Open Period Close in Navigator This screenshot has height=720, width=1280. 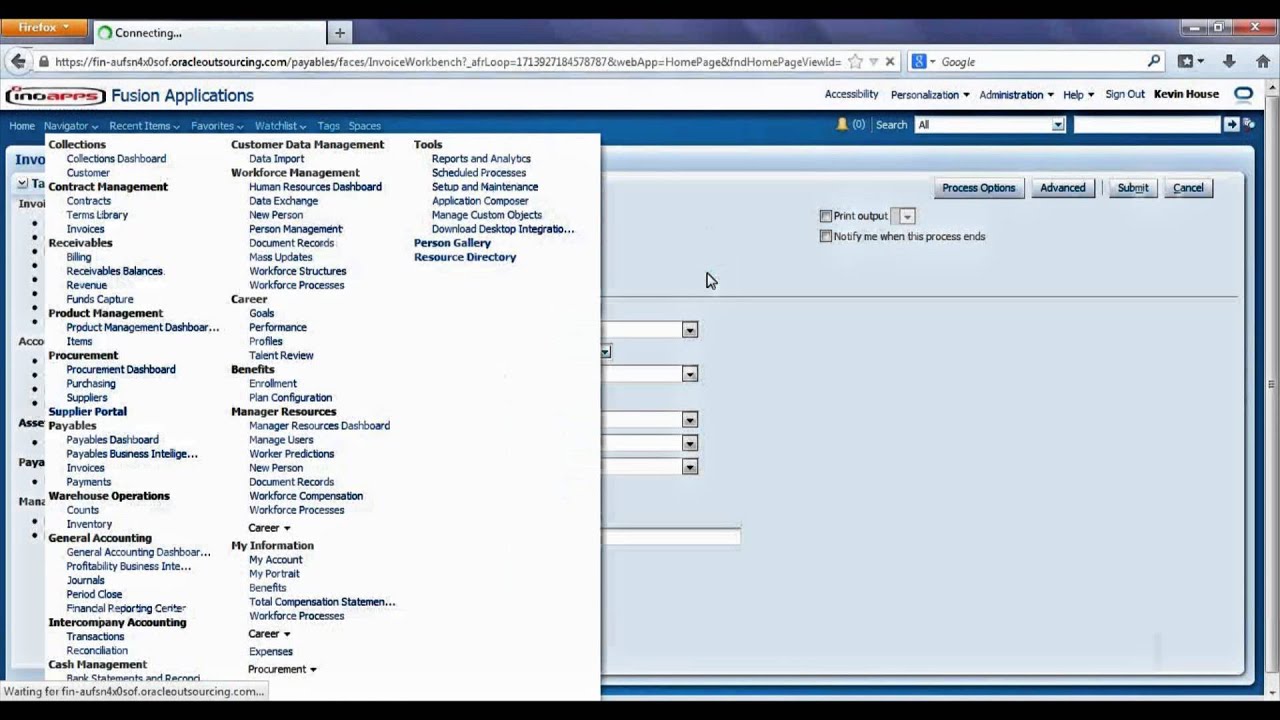[x=94, y=594]
